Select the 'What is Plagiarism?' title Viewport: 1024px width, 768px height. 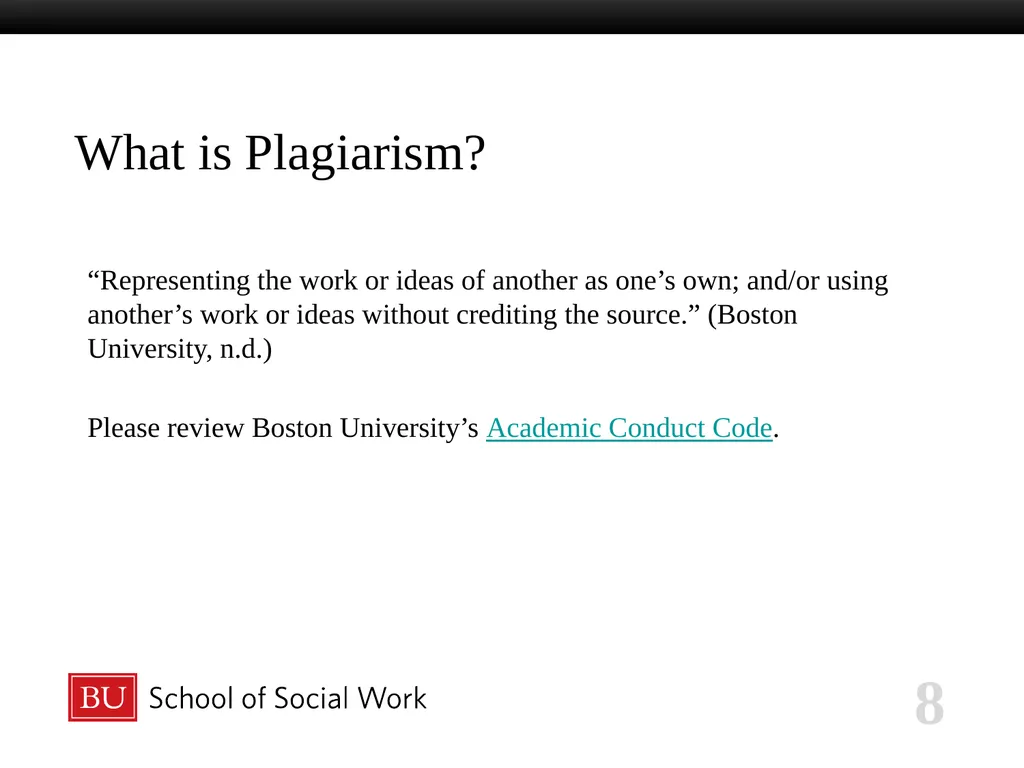280,154
